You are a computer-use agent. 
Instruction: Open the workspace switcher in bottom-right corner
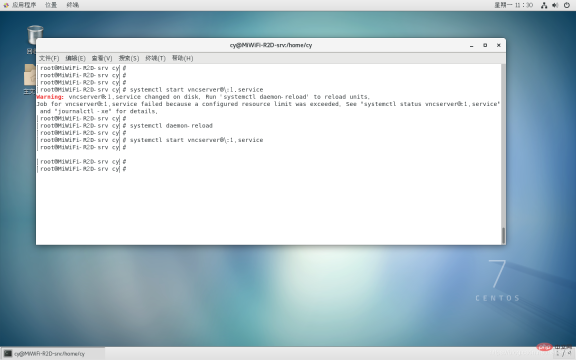coord(564,353)
